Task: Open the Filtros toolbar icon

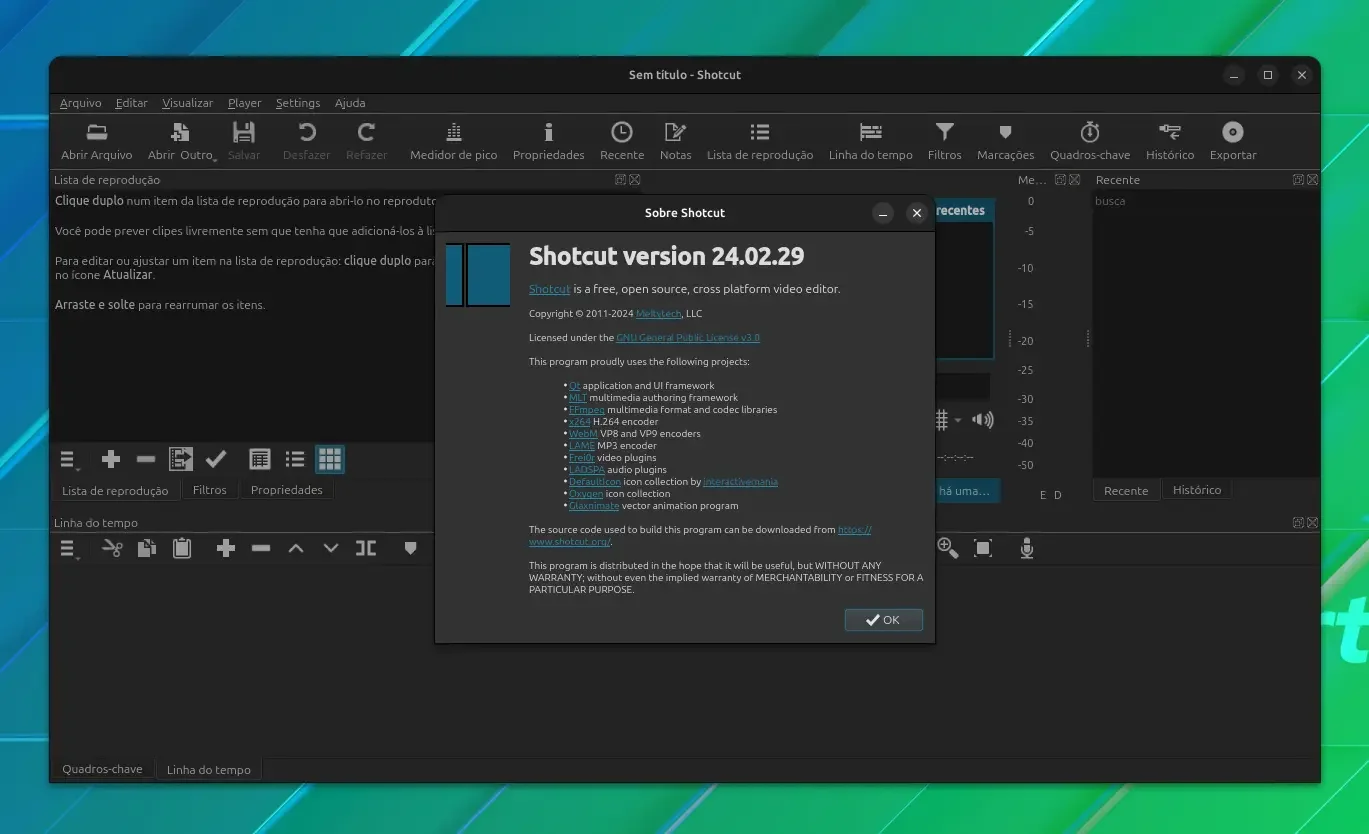Action: tap(944, 141)
